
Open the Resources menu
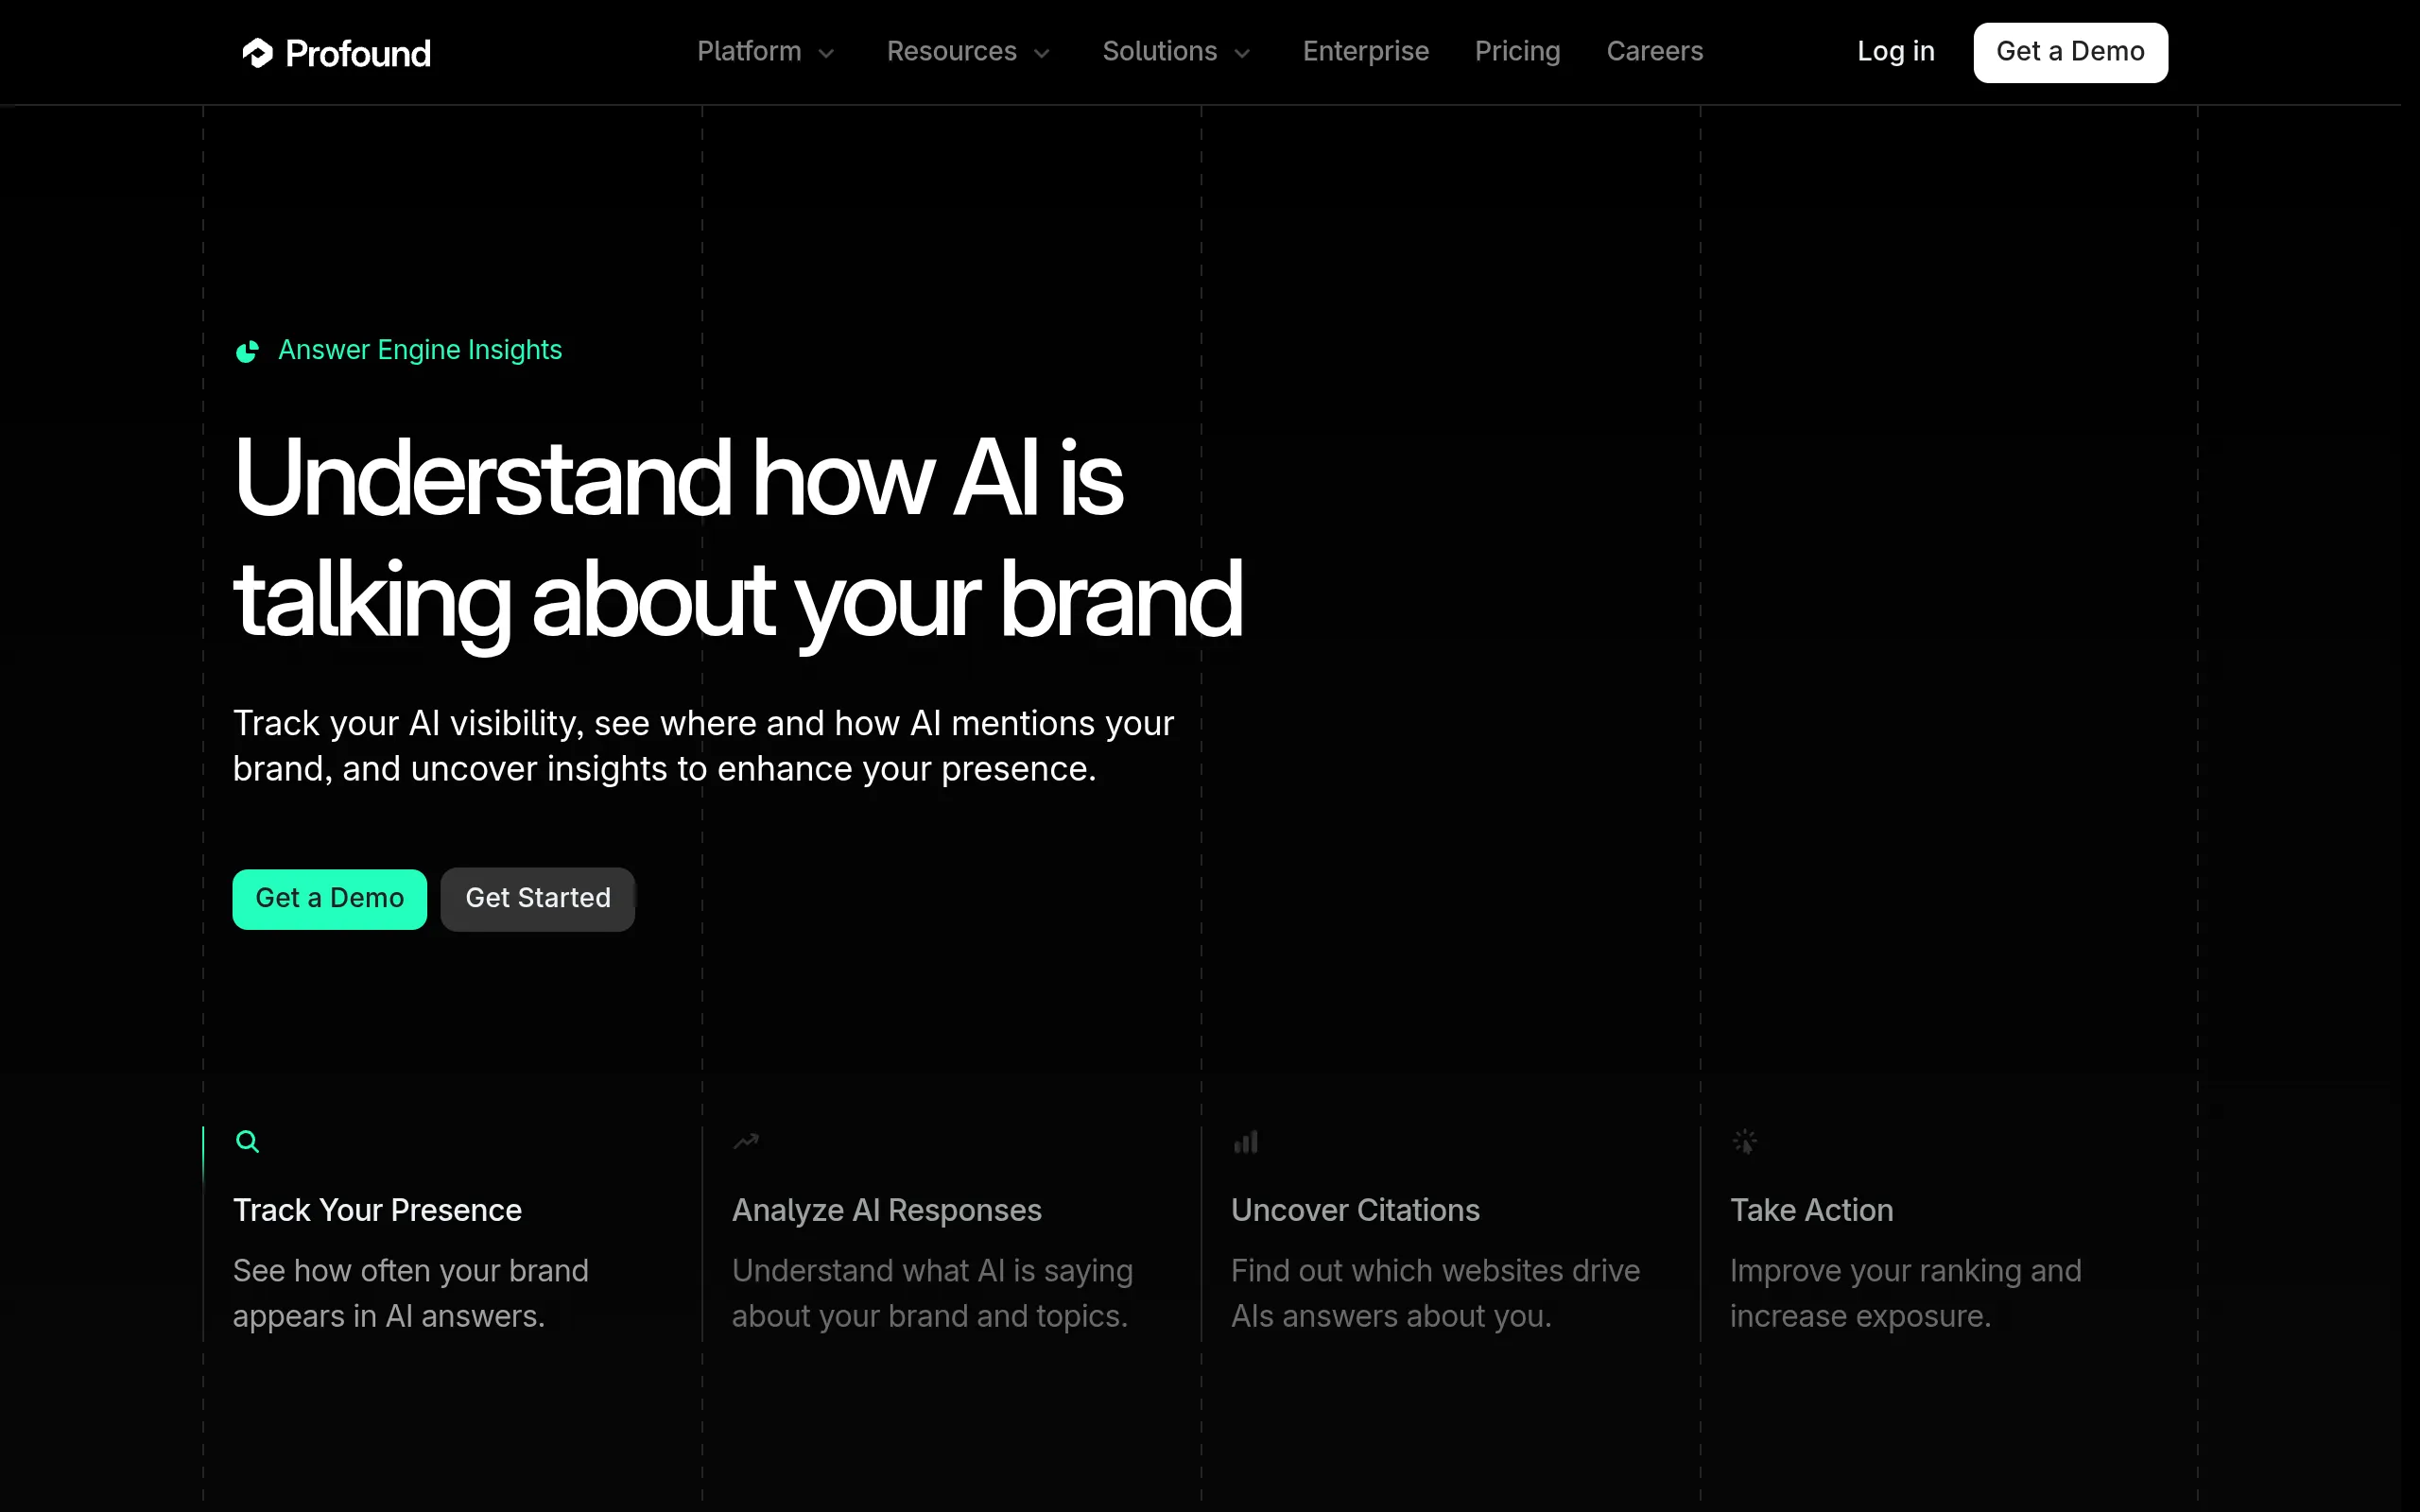pos(951,51)
